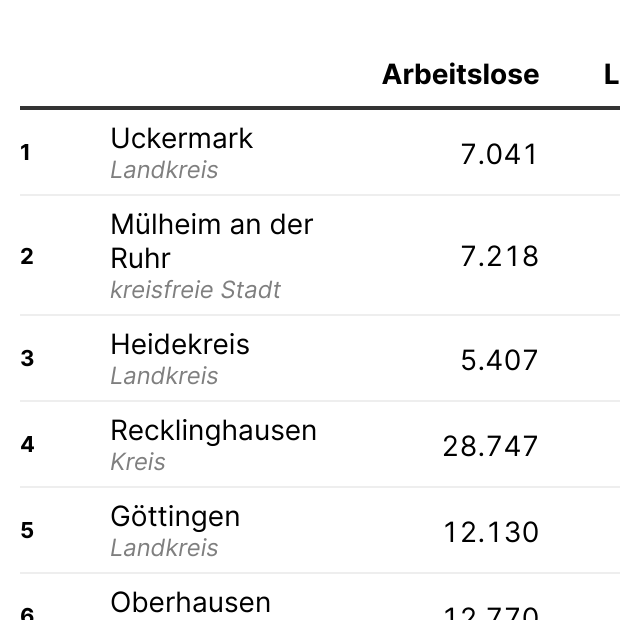This screenshot has height=640, width=640.
Task: Click rank number 5 beside Göttingen
Action: (x=27, y=530)
